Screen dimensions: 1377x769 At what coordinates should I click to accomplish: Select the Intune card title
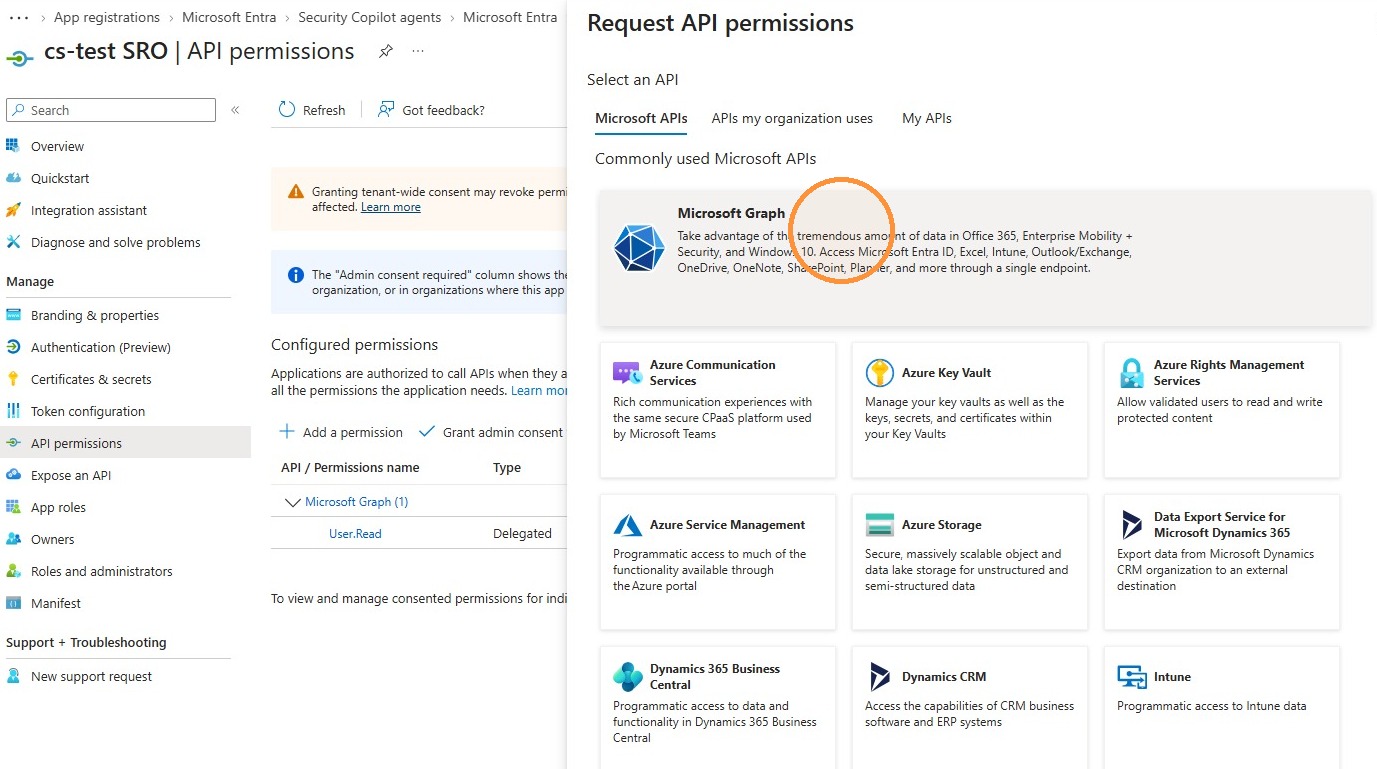pyautogui.click(x=1172, y=677)
